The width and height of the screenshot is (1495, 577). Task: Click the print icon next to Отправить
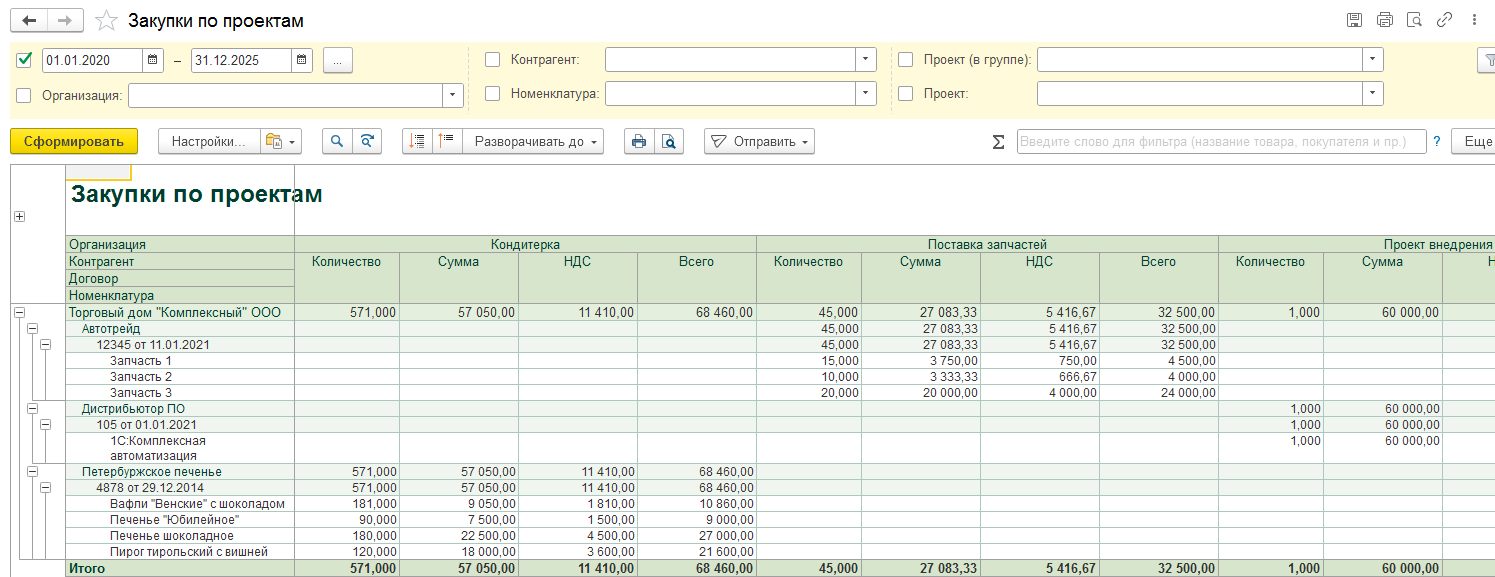(638, 142)
